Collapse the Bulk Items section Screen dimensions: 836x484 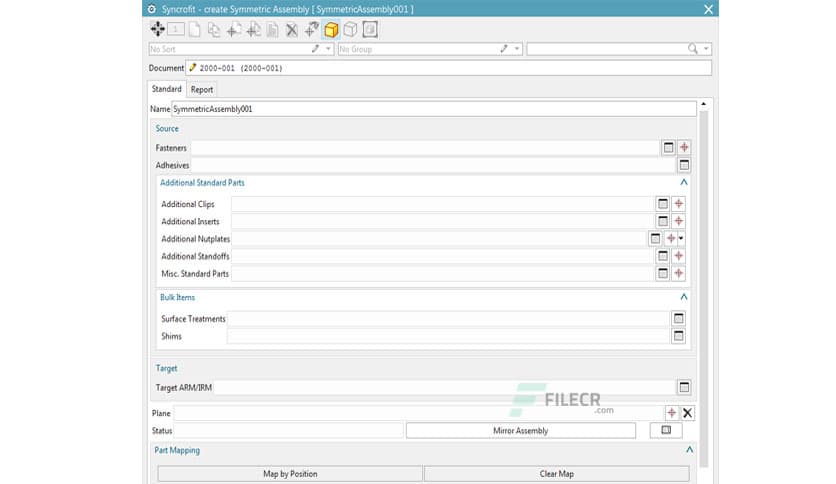[684, 297]
